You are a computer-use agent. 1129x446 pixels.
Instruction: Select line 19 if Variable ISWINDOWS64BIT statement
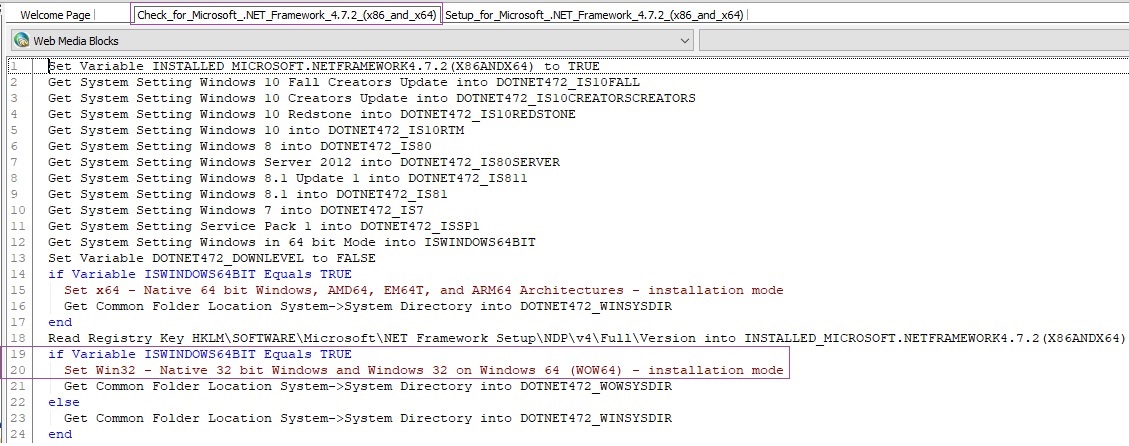[199, 354]
